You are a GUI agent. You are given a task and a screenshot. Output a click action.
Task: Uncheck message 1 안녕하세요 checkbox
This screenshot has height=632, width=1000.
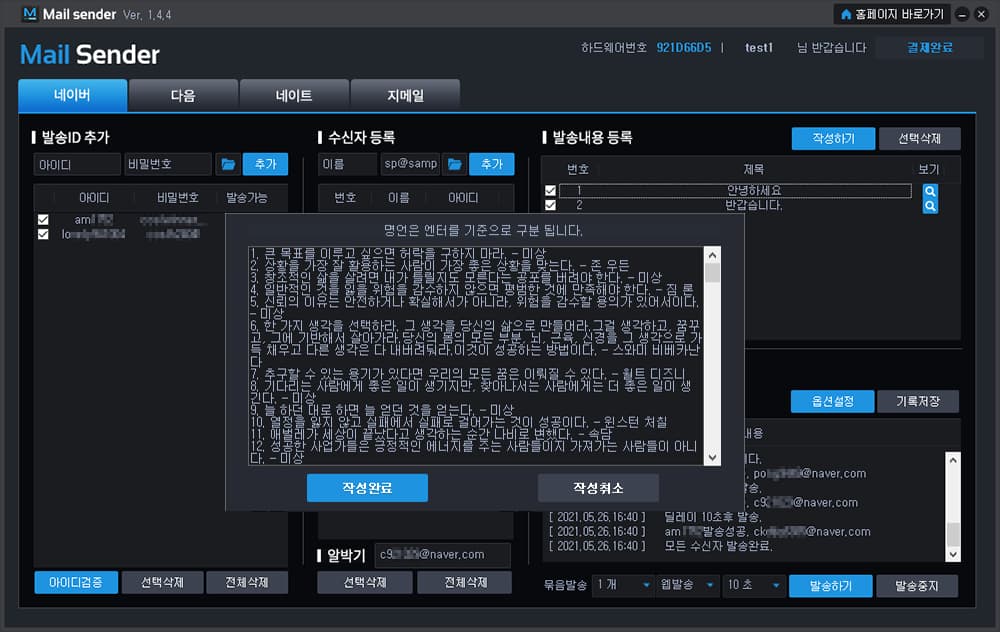click(550, 190)
